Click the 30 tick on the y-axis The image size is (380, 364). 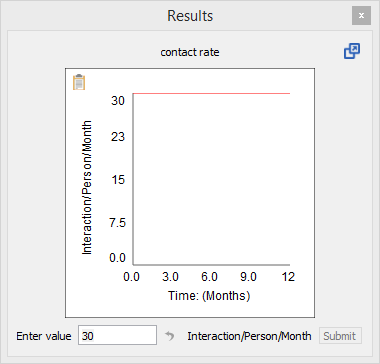click(118, 101)
